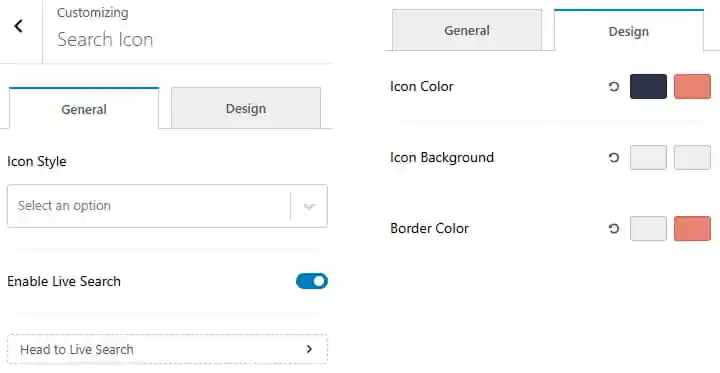
Task: Click the arrow on Head to Live Search
Action: click(309, 349)
